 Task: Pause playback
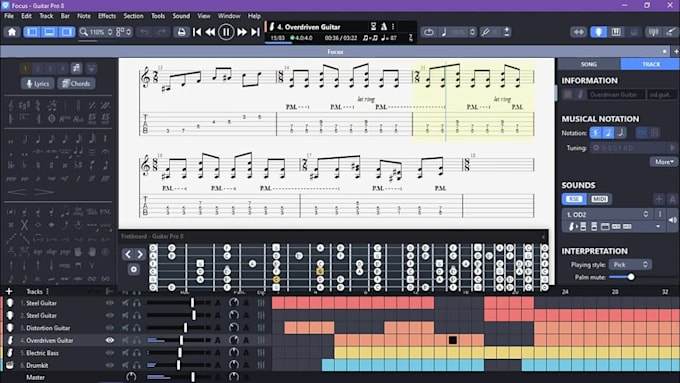(x=226, y=32)
